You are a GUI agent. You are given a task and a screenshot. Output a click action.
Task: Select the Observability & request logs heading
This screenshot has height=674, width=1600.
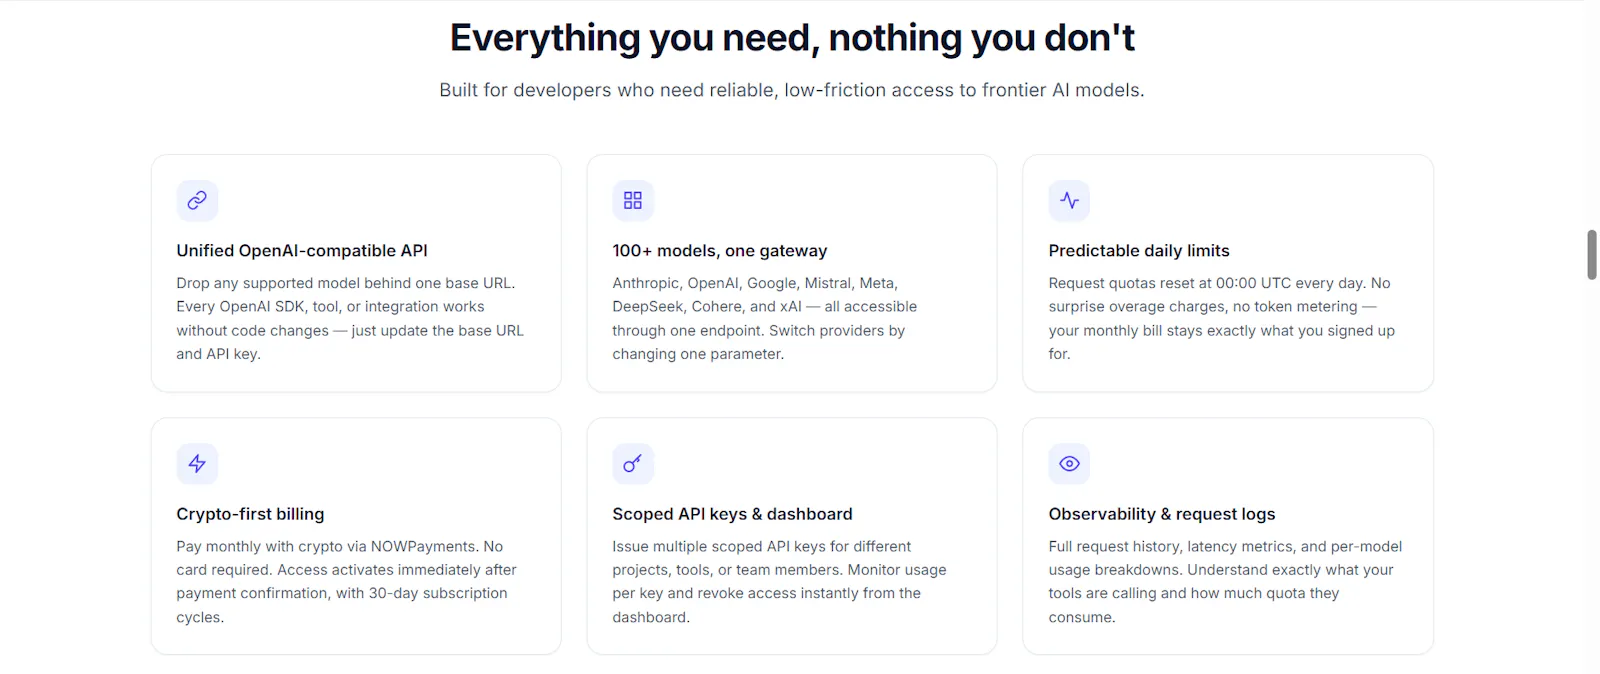pos(1162,514)
